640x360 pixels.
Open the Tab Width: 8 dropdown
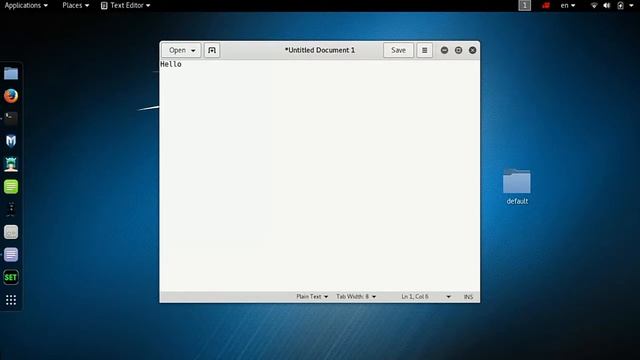tap(356, 297)
